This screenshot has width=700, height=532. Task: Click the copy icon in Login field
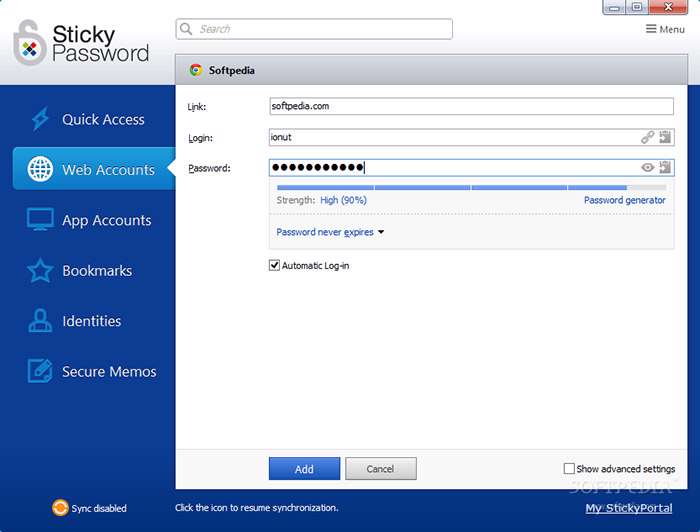tap(665, 138)
